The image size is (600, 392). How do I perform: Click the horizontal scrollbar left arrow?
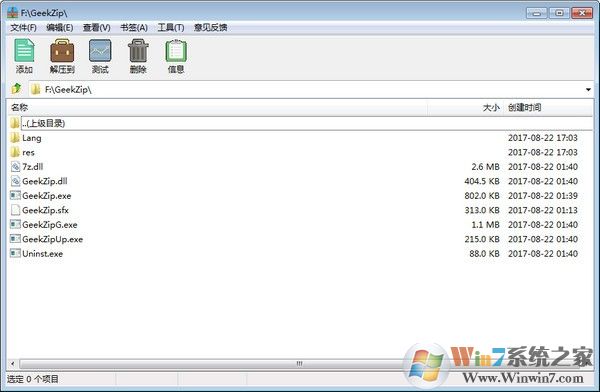(13, 364)
